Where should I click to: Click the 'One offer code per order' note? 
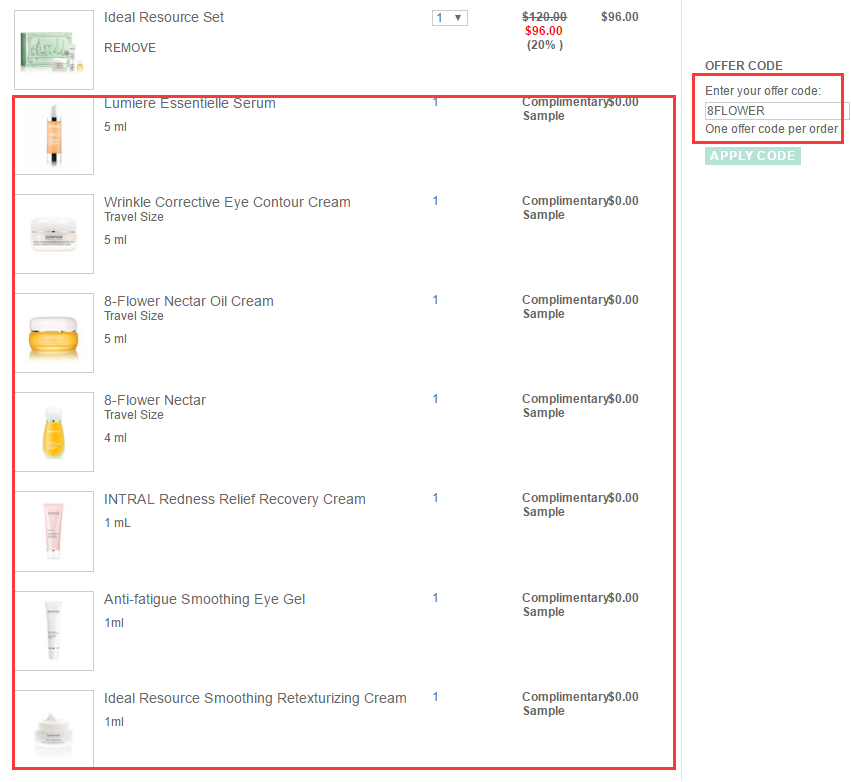[x=771, y=129]
